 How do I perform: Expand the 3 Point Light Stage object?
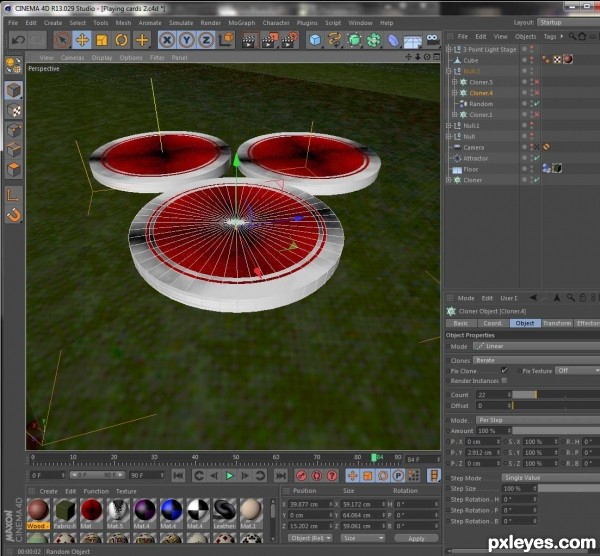[x=448, y=49]
